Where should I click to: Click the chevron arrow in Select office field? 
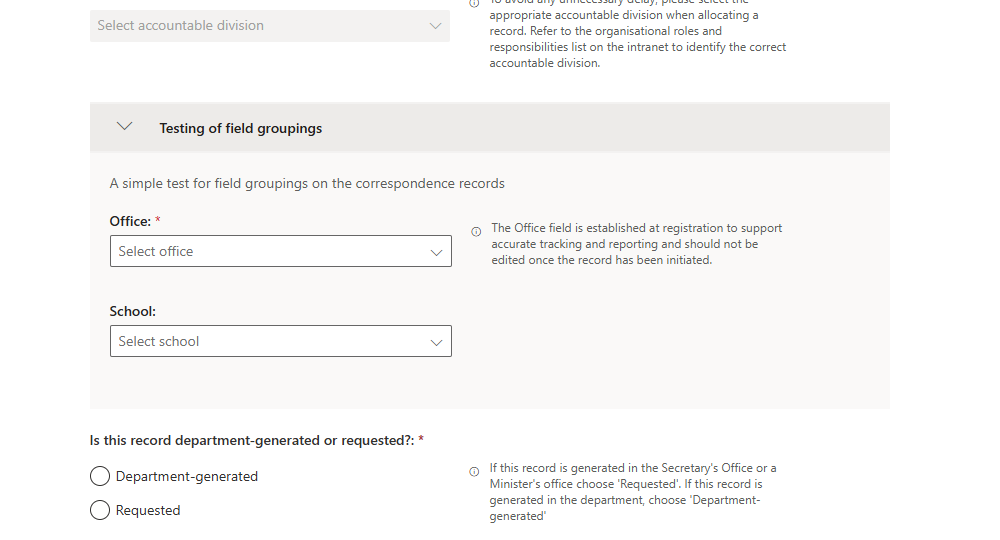(436, 252)
